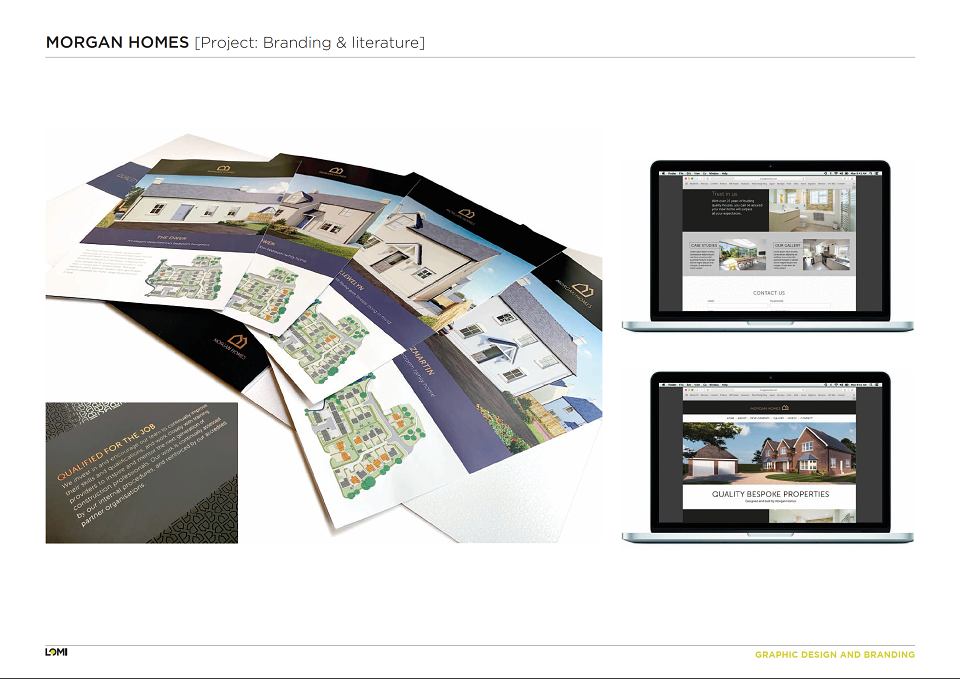The width and height of the screenshot is (960, 679).
Task: Click the Morgan Homes logo in the lower laptop's website header
Action: point(770,408)
